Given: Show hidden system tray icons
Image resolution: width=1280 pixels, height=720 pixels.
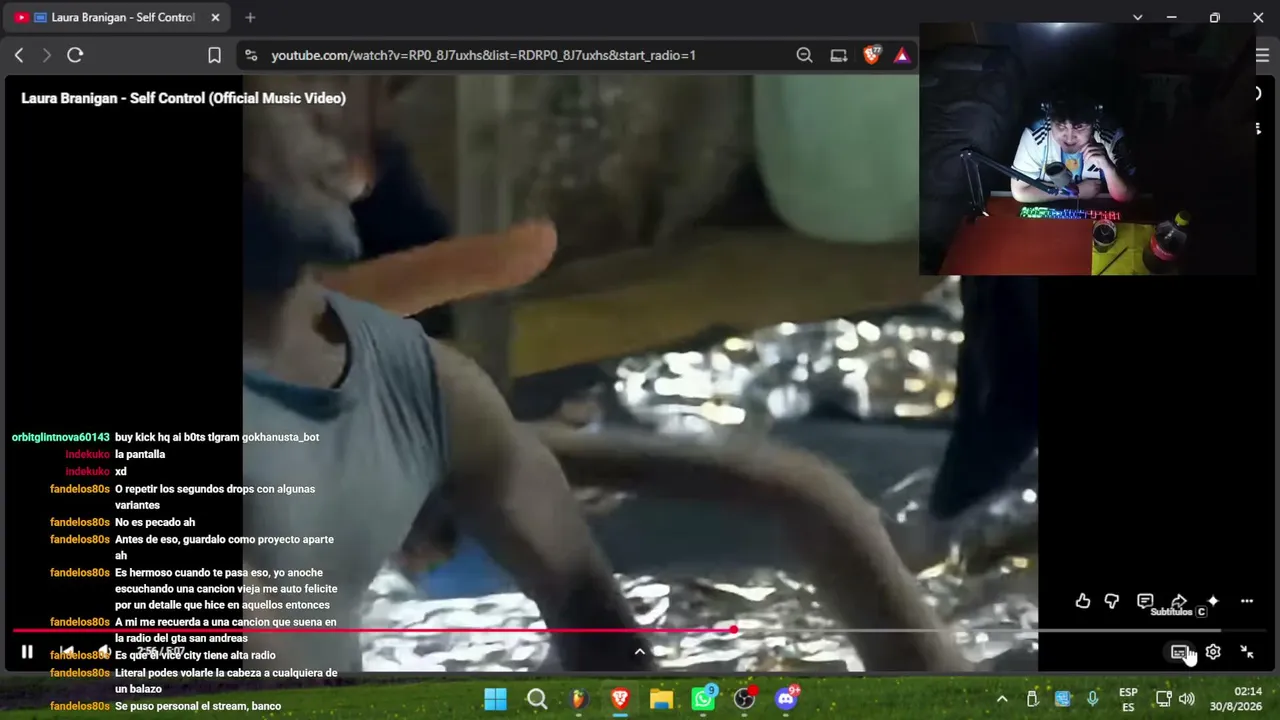Looking at the screenshot, I should 1002,699.
